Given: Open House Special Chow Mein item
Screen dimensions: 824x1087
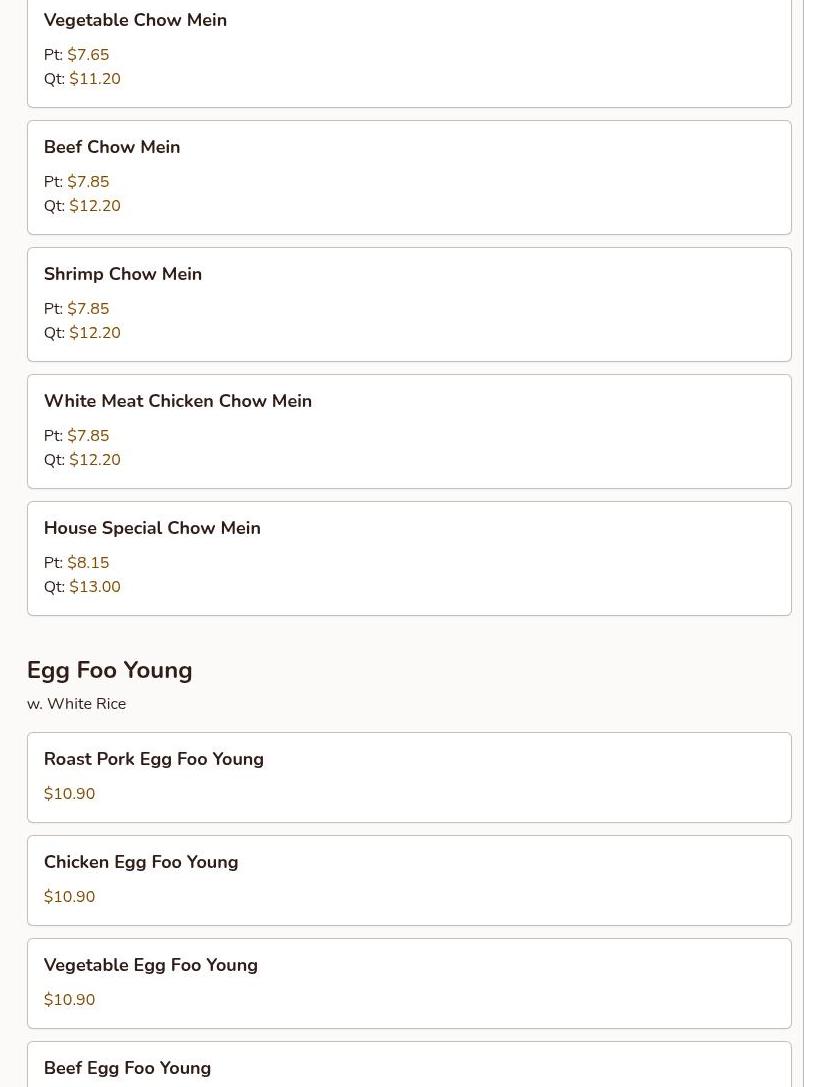Looking at the screenshot, I should click(409, 558).
